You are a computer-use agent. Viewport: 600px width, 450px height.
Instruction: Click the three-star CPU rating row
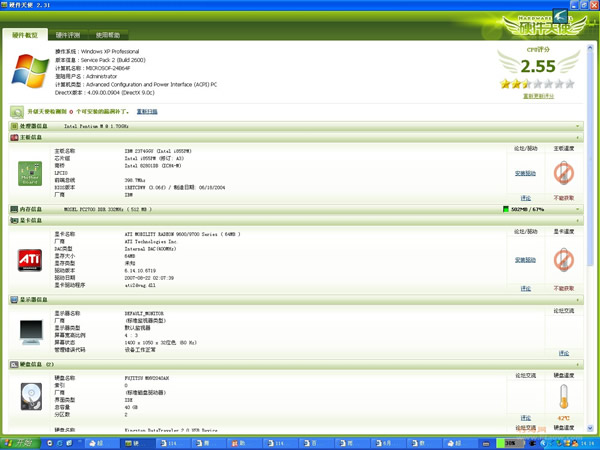pos(537,84)
